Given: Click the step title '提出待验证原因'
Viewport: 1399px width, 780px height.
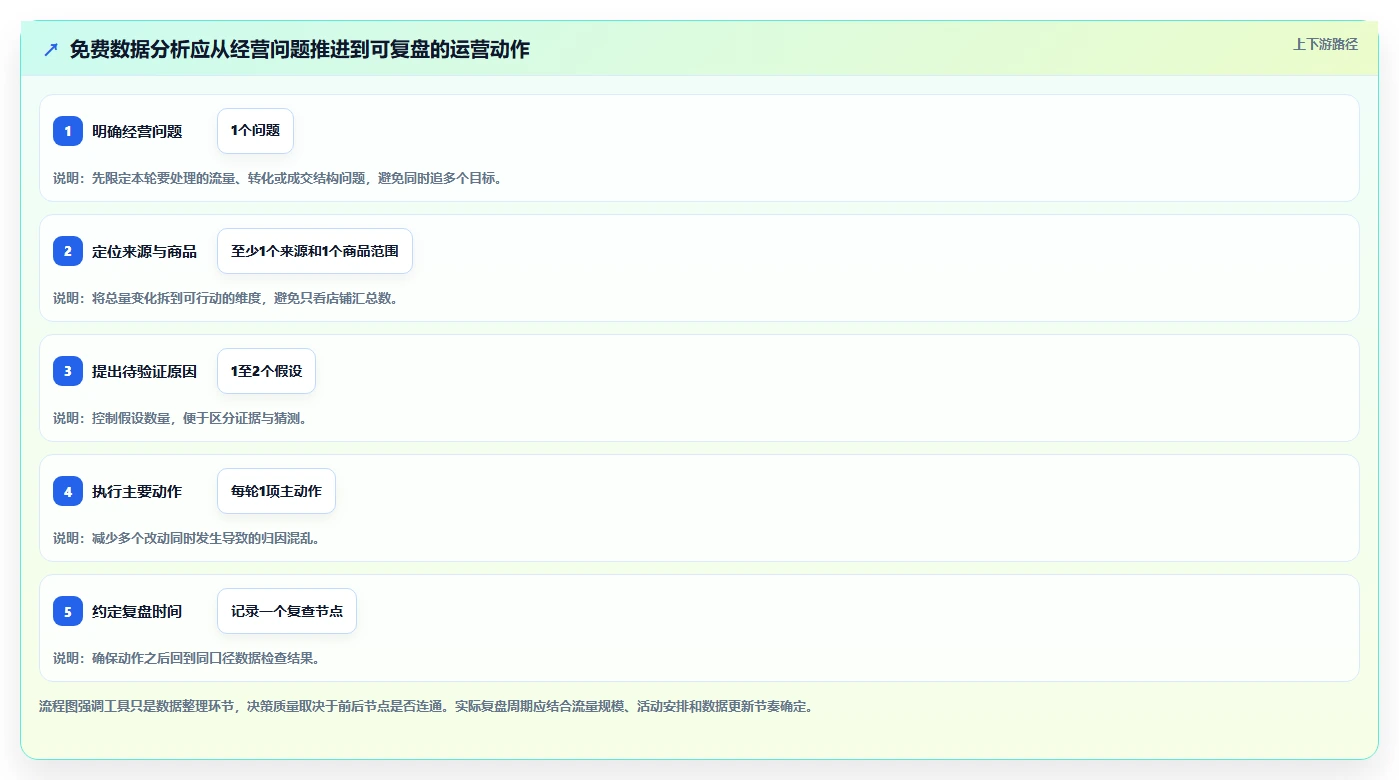Looking at the screenshot, I should 145,371.
